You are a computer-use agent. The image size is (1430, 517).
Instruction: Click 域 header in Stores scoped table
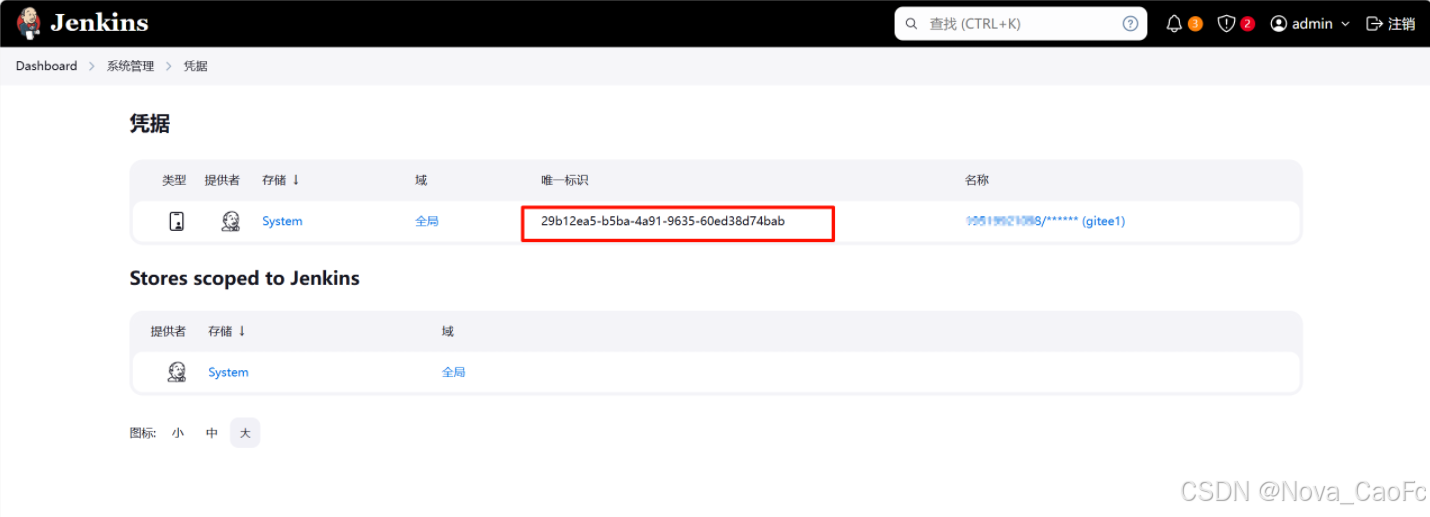click(448, 331)
